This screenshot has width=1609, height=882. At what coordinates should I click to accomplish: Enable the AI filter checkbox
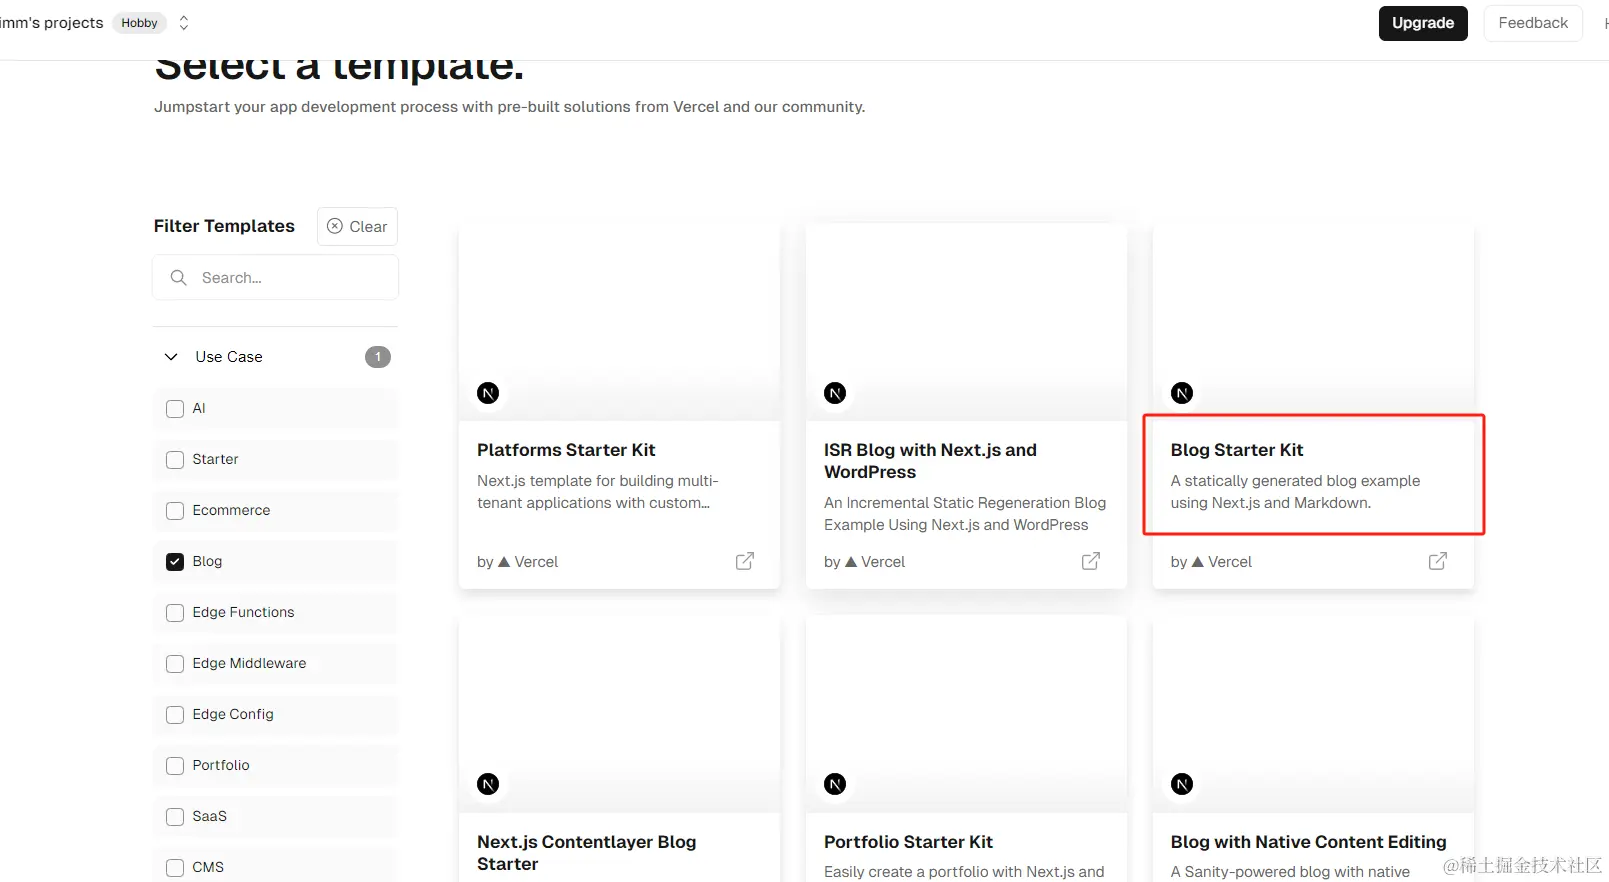(175, 408)
